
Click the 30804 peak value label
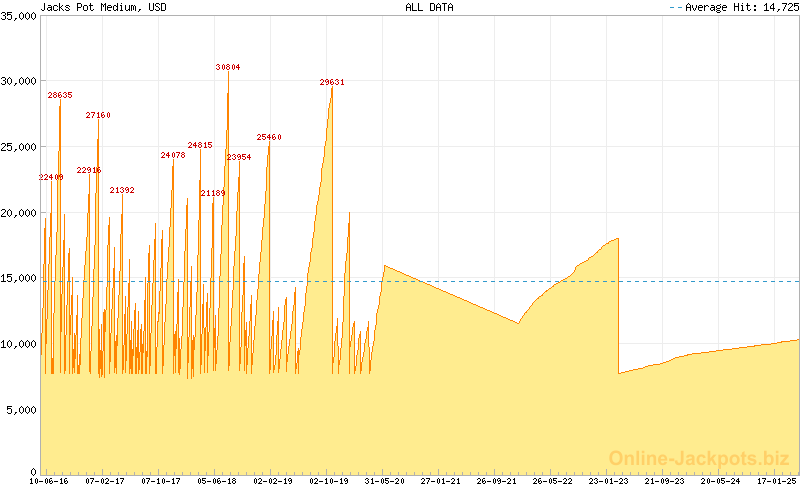pos(228,67)
